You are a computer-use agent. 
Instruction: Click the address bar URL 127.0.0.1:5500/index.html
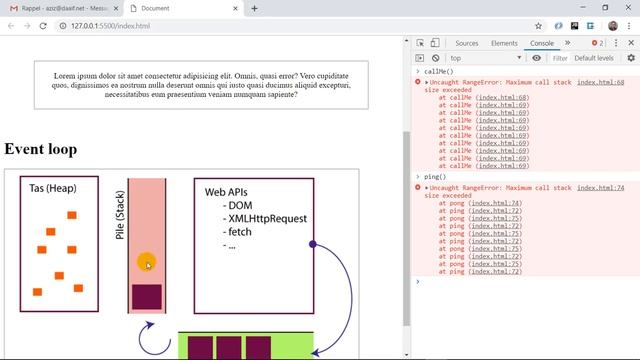111,26
